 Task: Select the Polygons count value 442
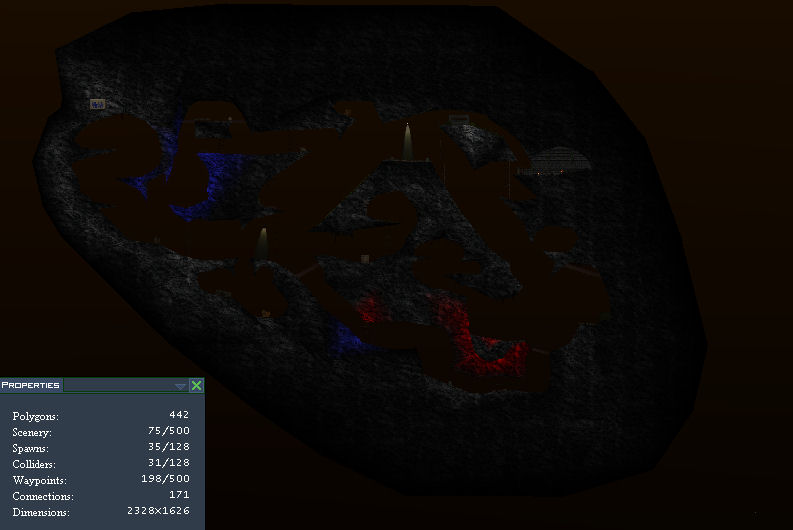click(x=179, y=415)
